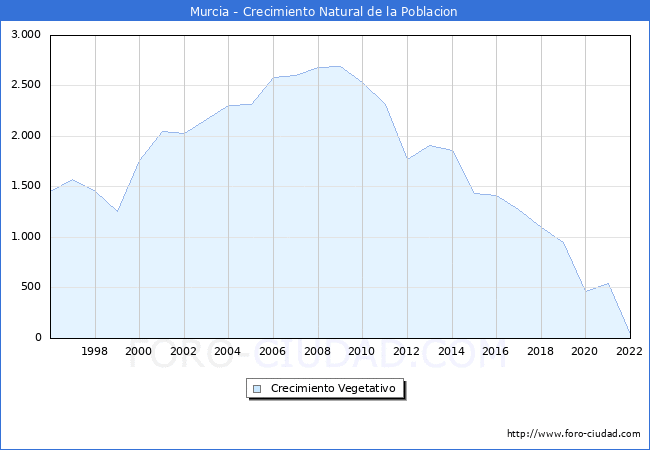Click the 500 y-axis label
The height and width of the screenshot is (450, 650).
pyautogui.click(x=31, y=287)
